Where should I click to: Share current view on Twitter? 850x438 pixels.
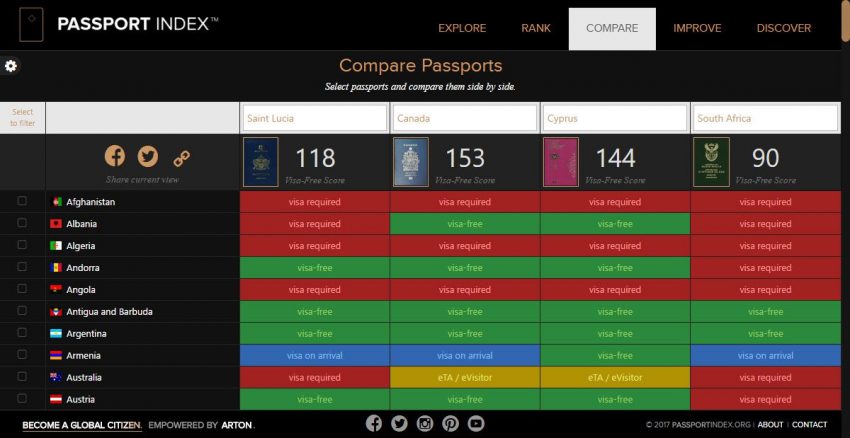click(148, 156)
